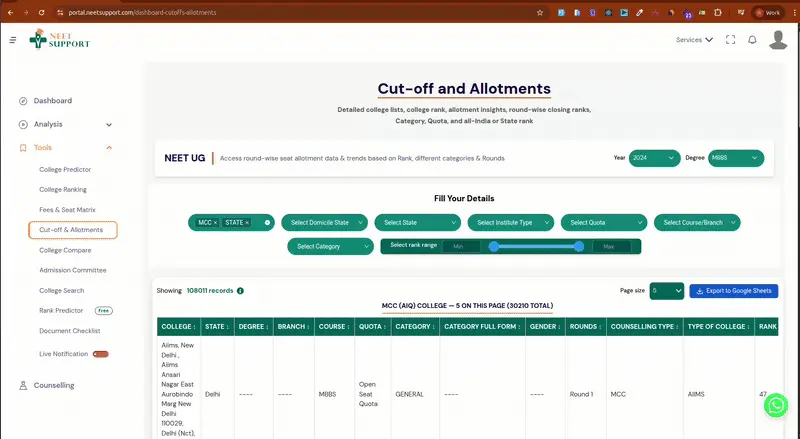Click the fullscreen toggle icon

[x=730, y=40]
